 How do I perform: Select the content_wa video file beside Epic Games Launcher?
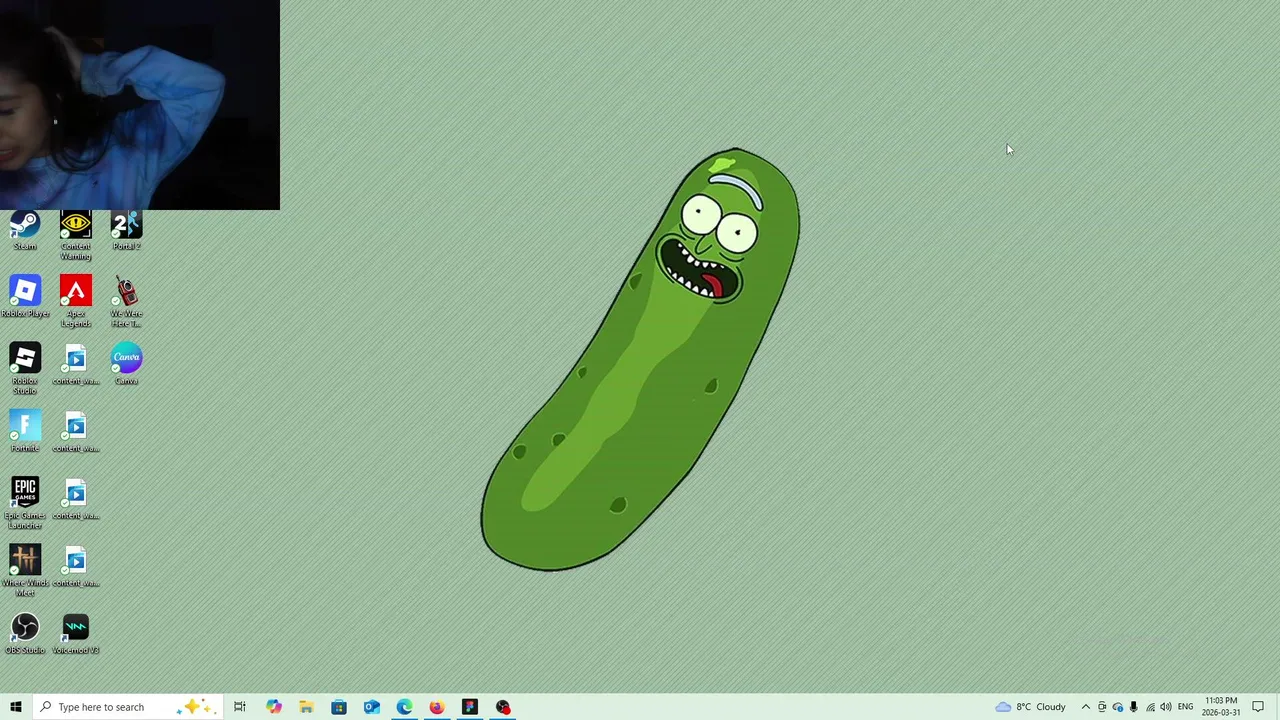(x=76, y=498)
